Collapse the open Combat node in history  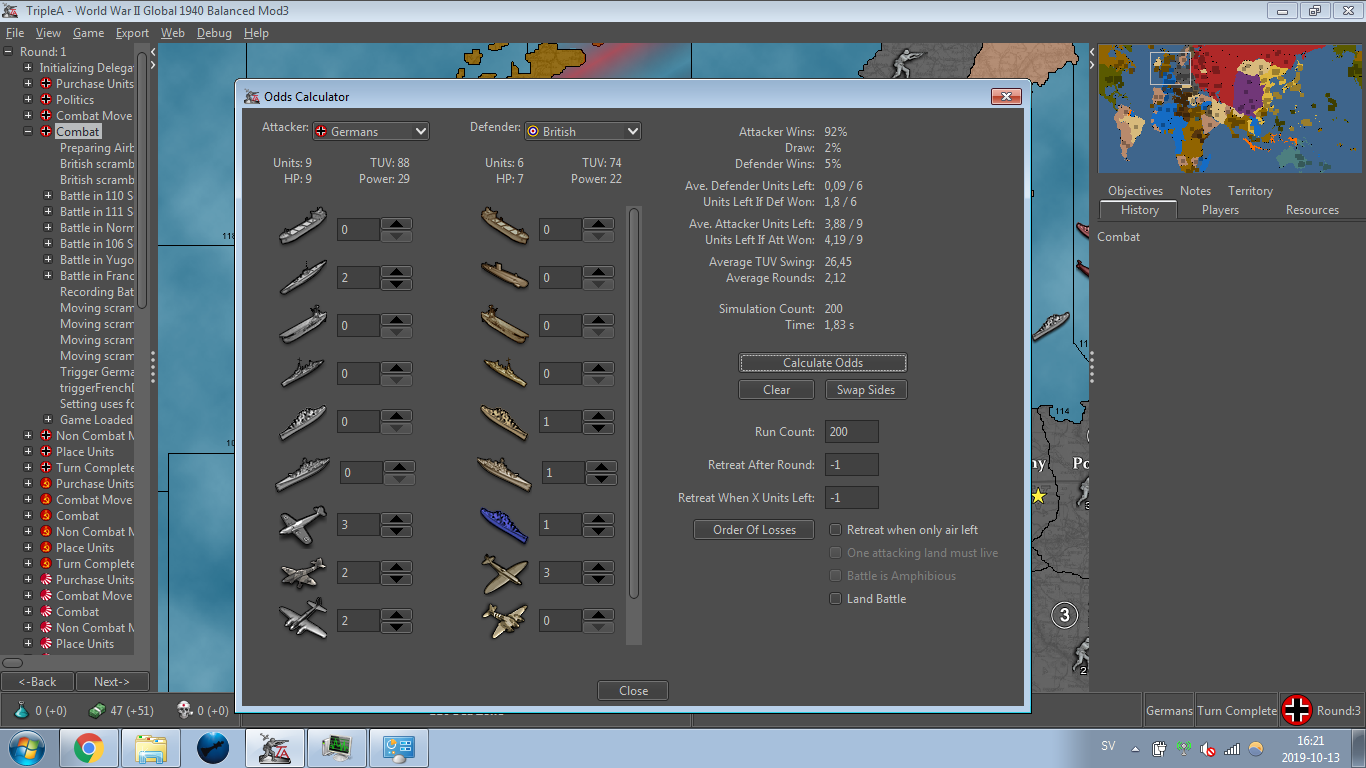pos(29,132)
